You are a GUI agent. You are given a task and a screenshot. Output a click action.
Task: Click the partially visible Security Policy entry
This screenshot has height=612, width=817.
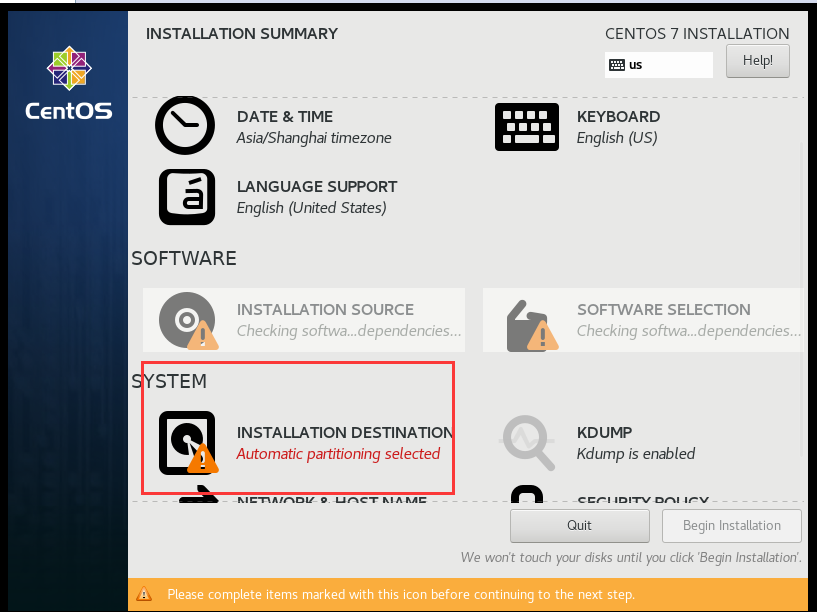click(610, 494)
